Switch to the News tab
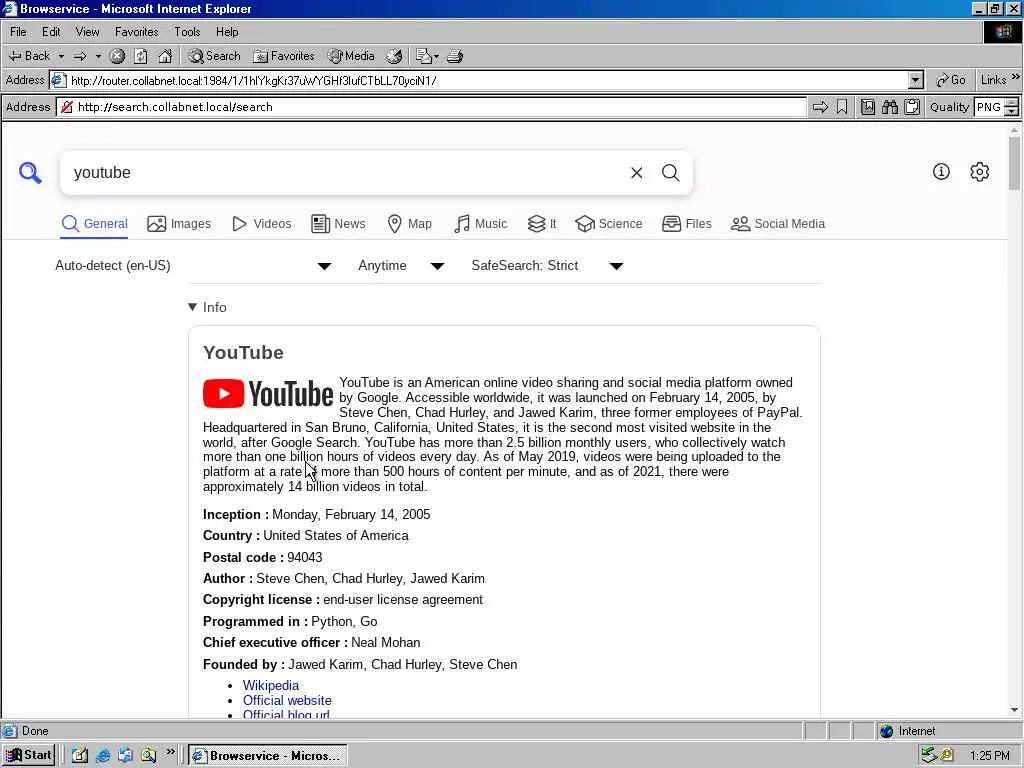1024x768 pixels. pyautogui.click(x=338, y=224)
